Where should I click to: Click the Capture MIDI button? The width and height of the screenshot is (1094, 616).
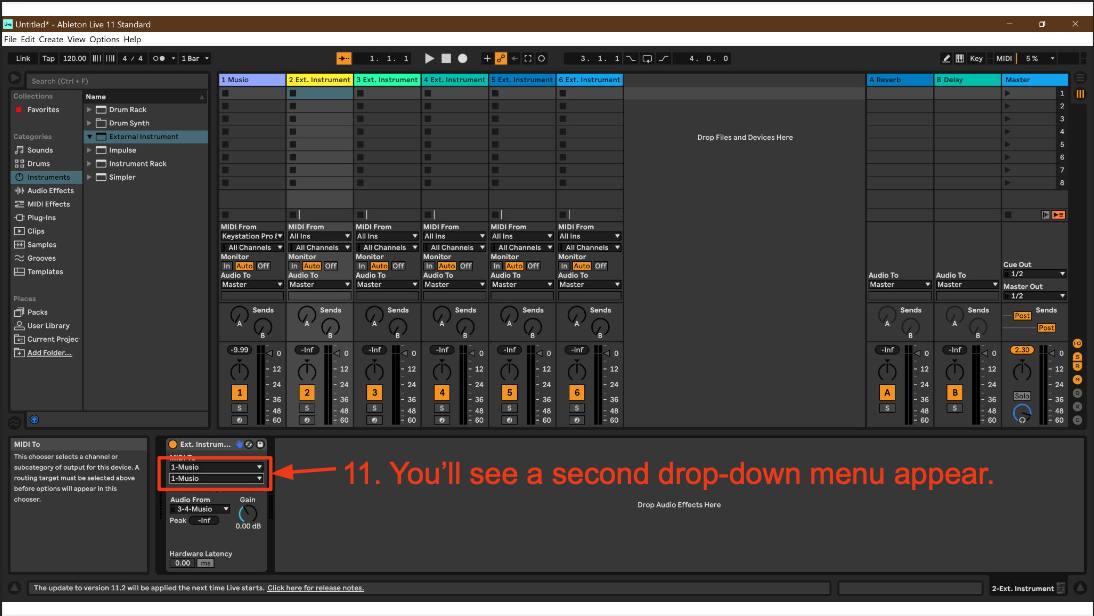coord(528,59)
